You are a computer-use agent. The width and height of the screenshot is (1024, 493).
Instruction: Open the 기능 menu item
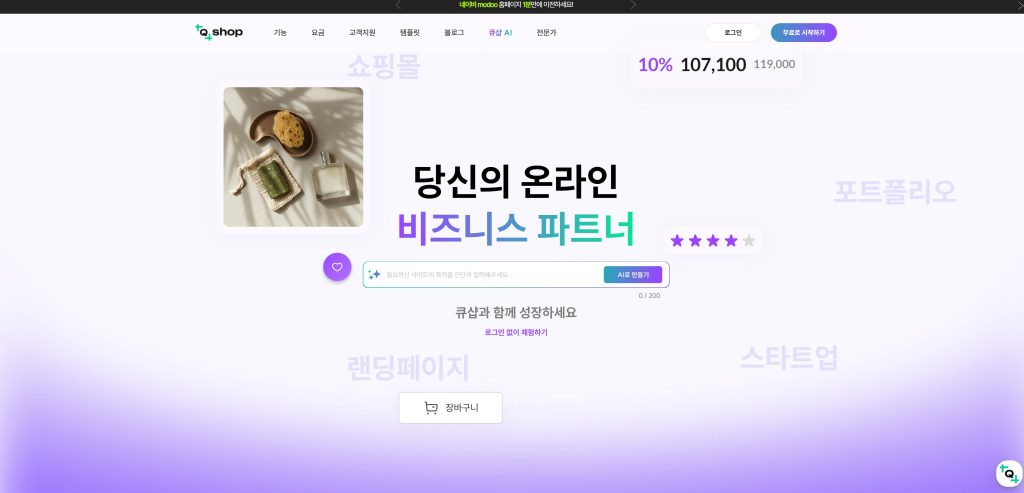coord(280,33)
